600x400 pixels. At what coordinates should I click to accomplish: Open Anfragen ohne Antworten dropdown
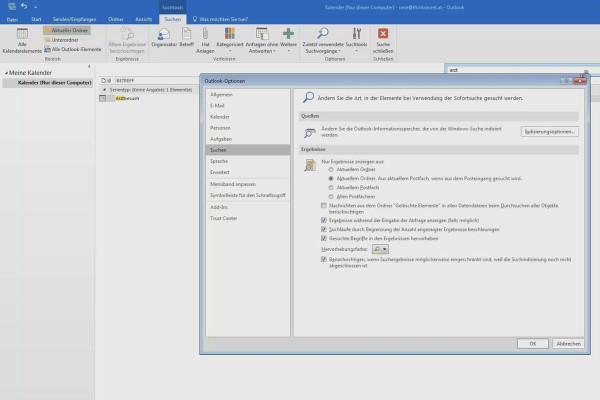[x=262, y=40]
